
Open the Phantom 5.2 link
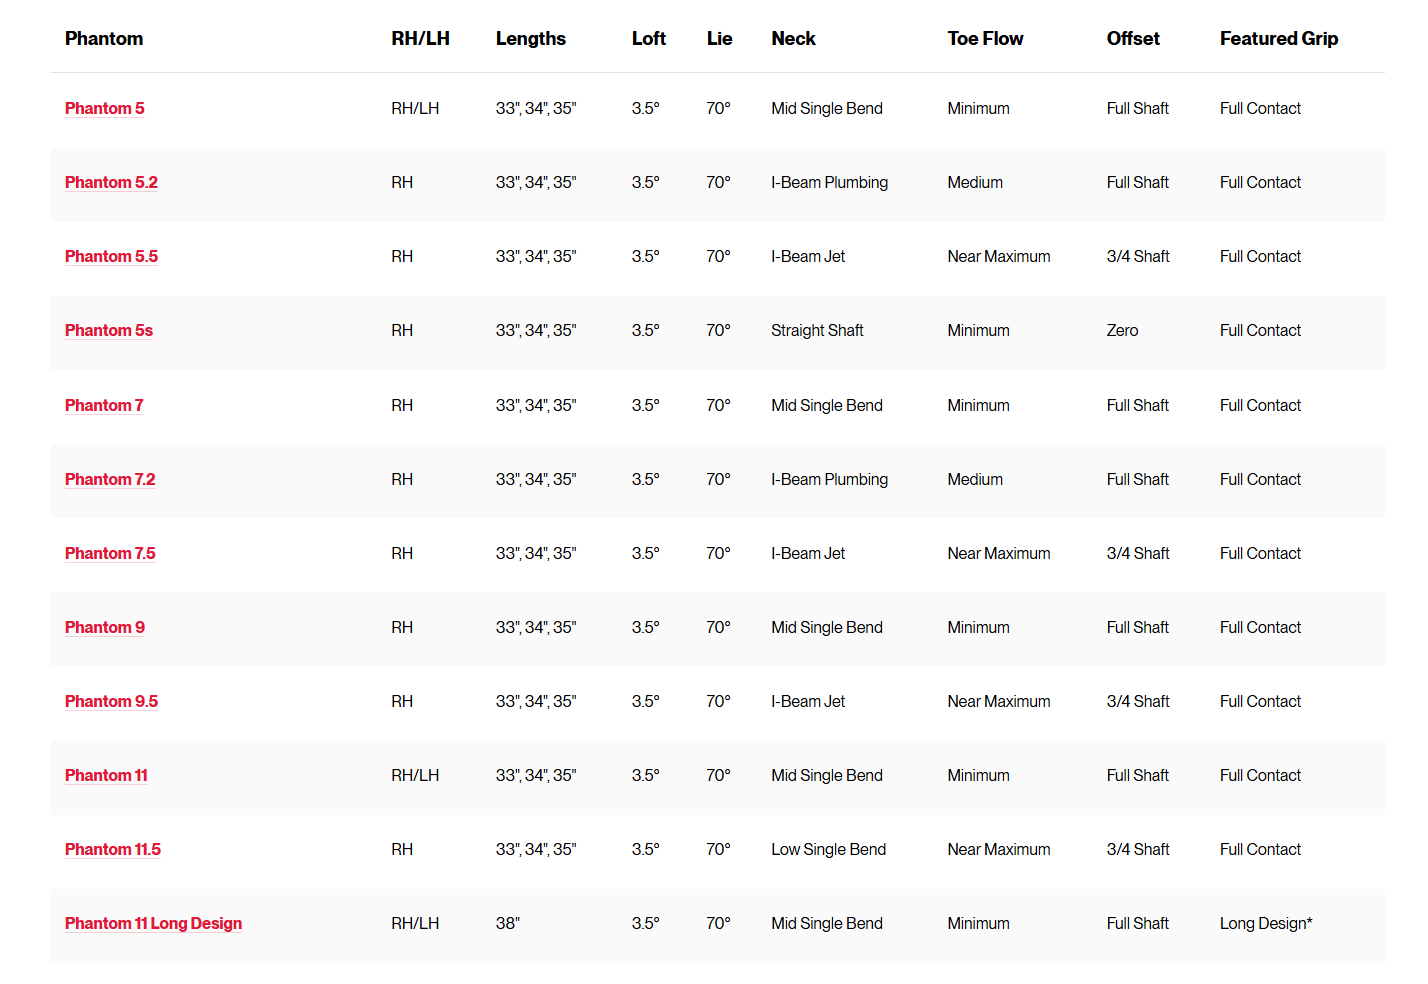pyautogui.click(x=111, y=182)
